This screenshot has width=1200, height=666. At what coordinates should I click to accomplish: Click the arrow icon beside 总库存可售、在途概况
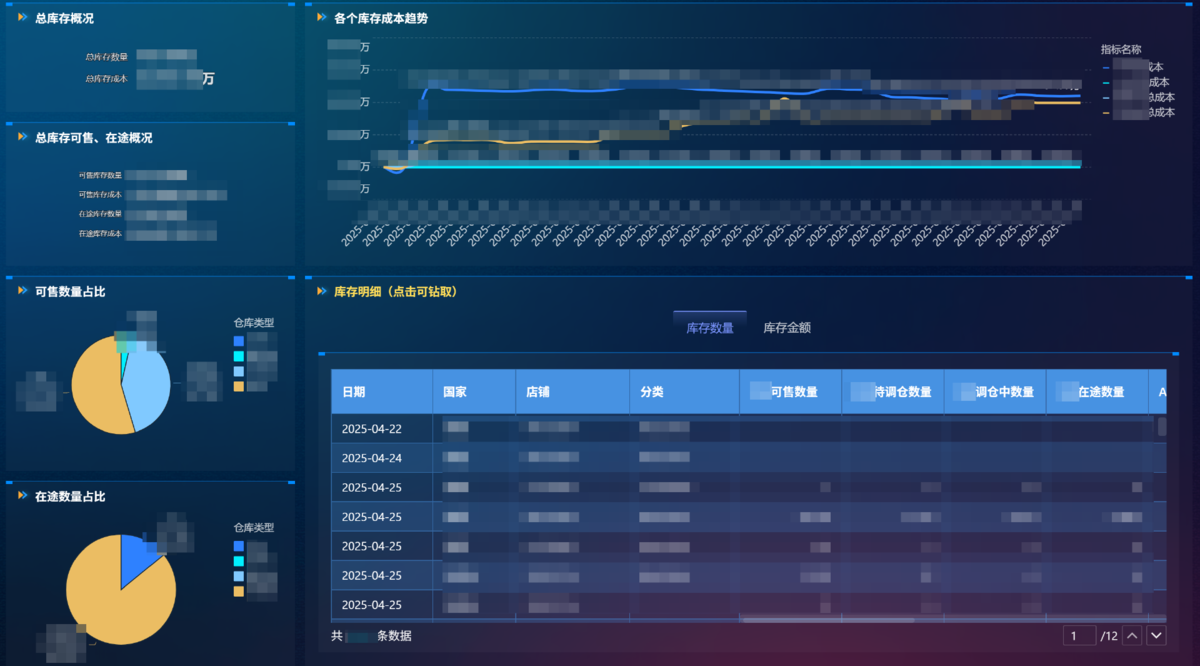[x=22, y=137]
